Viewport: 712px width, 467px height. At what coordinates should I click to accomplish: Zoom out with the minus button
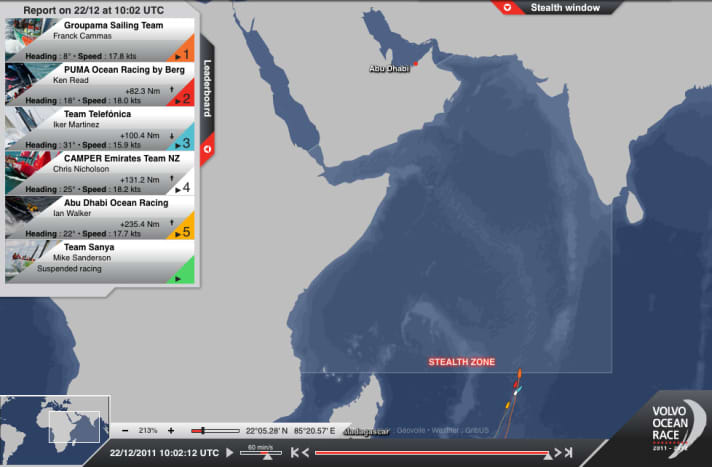point(125,430)
